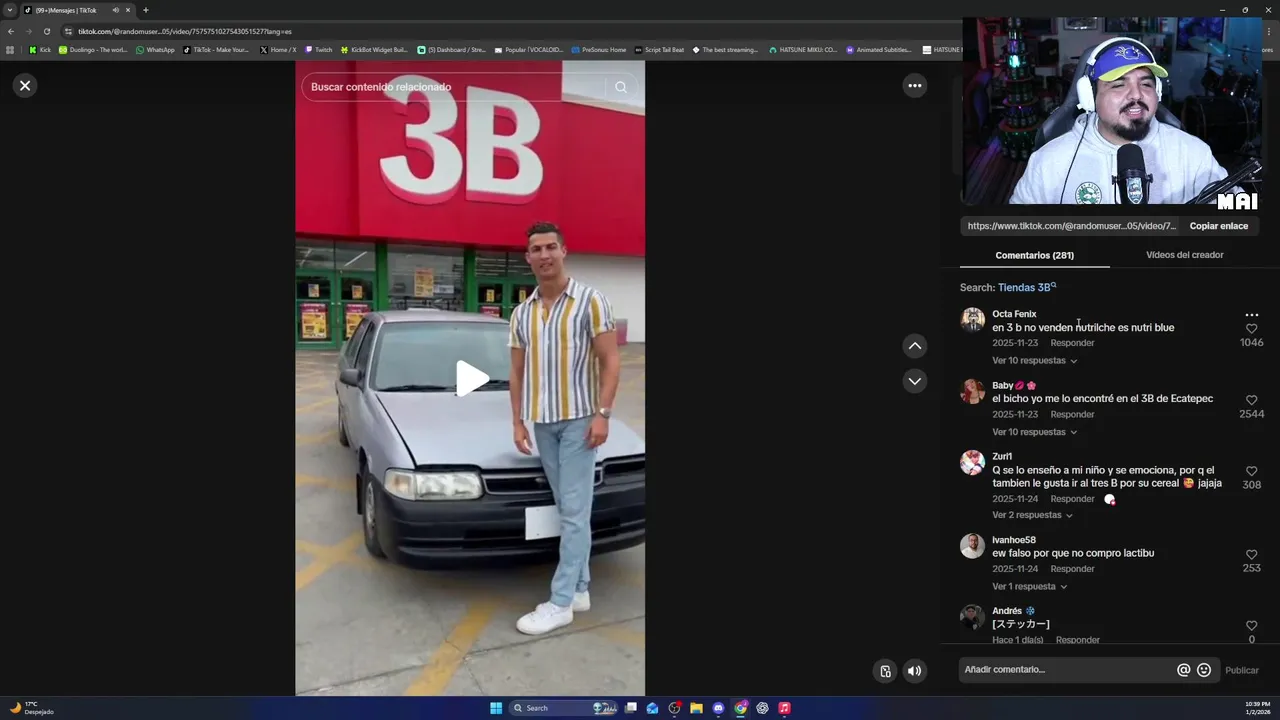Click the username ivanhoe58
Viewport: 1280px width, 720px height.
coord(1014,540)
